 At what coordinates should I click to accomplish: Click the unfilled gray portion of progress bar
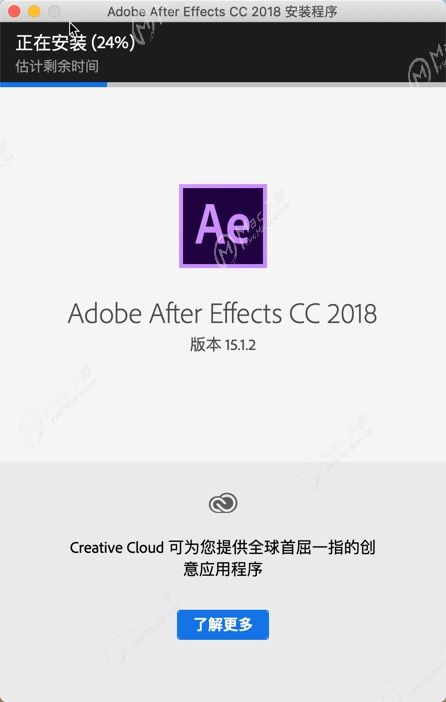point(277,84)
